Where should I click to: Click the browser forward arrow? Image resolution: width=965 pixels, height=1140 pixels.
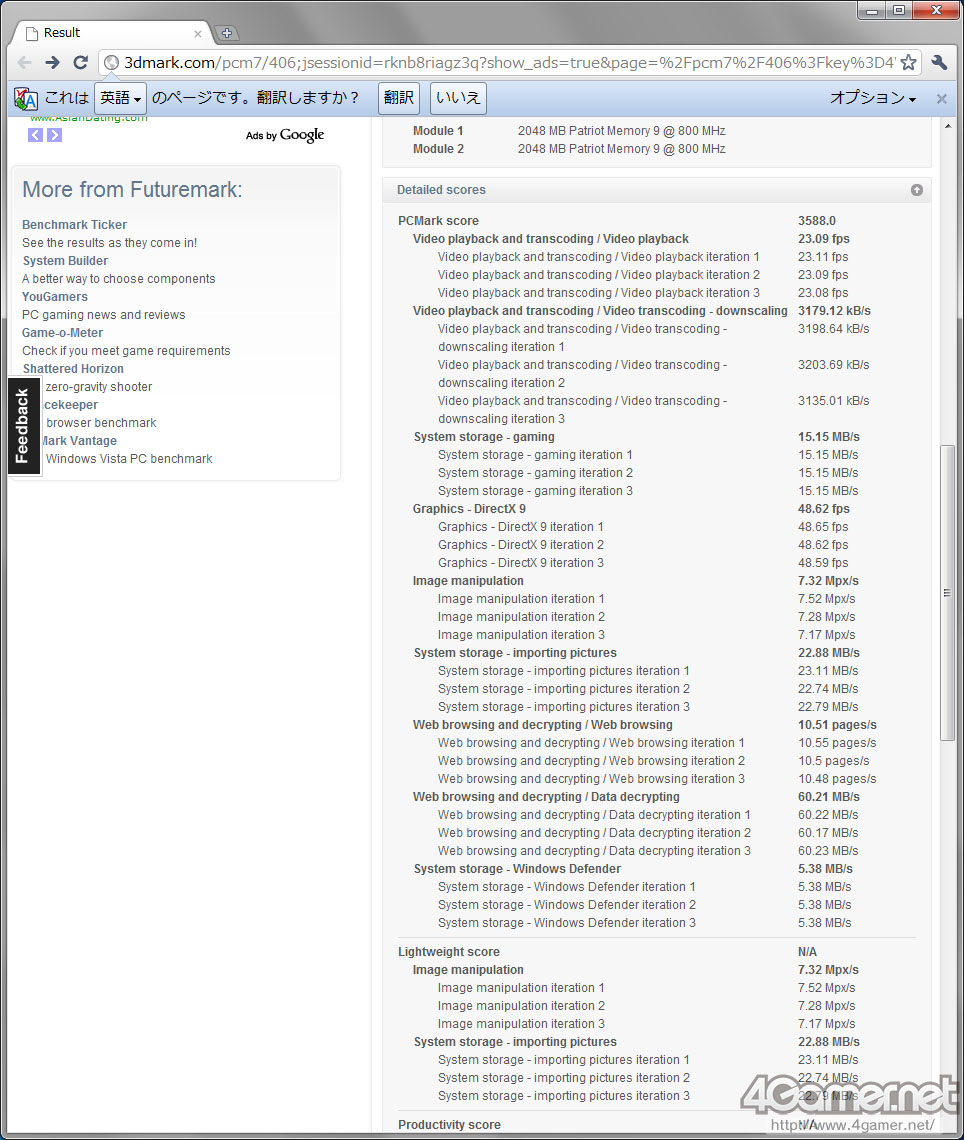tap(52, 63)
